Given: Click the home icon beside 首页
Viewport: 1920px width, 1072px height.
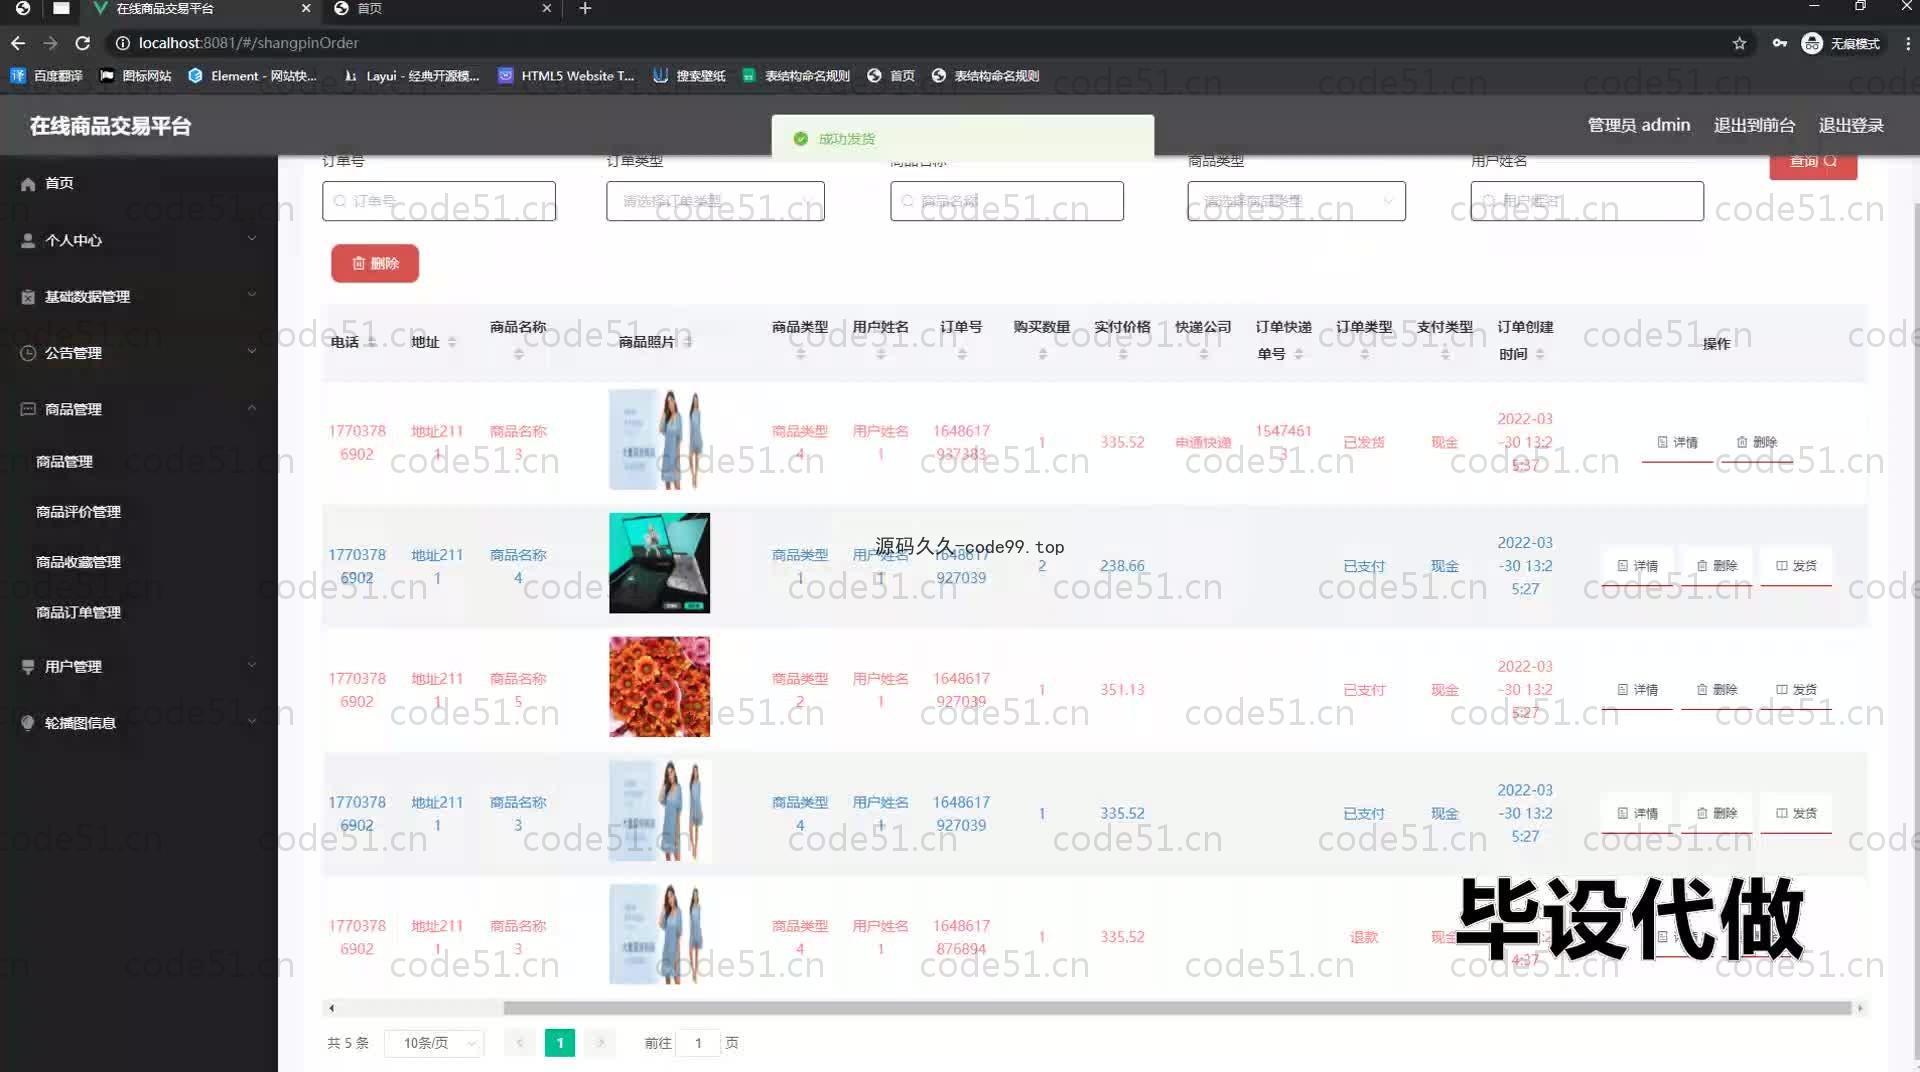Looking at the screenshot, I should [x=28, y=184].
